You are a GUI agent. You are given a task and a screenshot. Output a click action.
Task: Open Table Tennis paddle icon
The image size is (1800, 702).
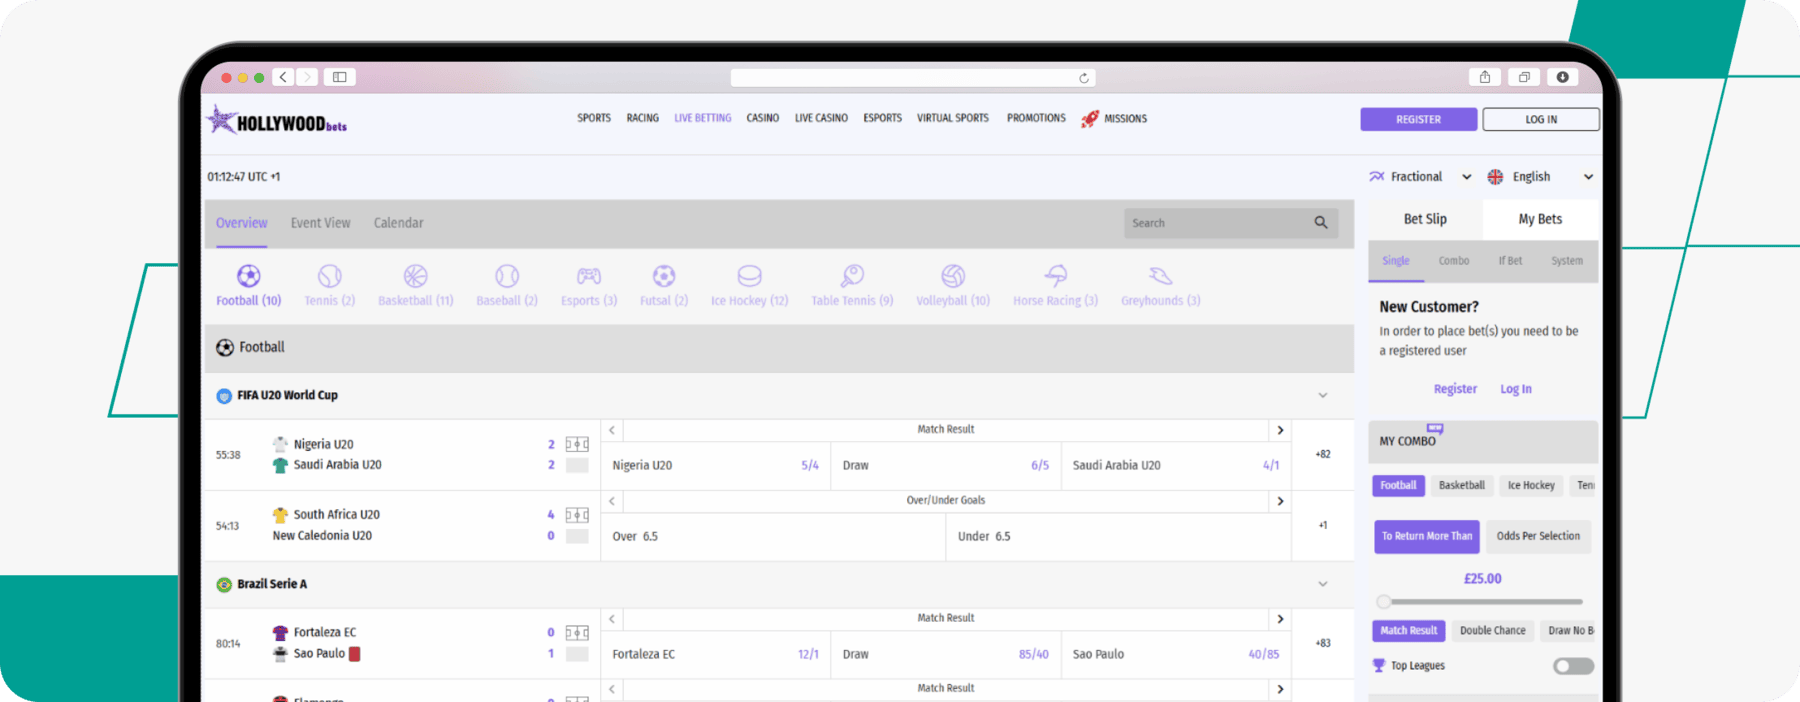pyautogui.click(x=852, y=276)
